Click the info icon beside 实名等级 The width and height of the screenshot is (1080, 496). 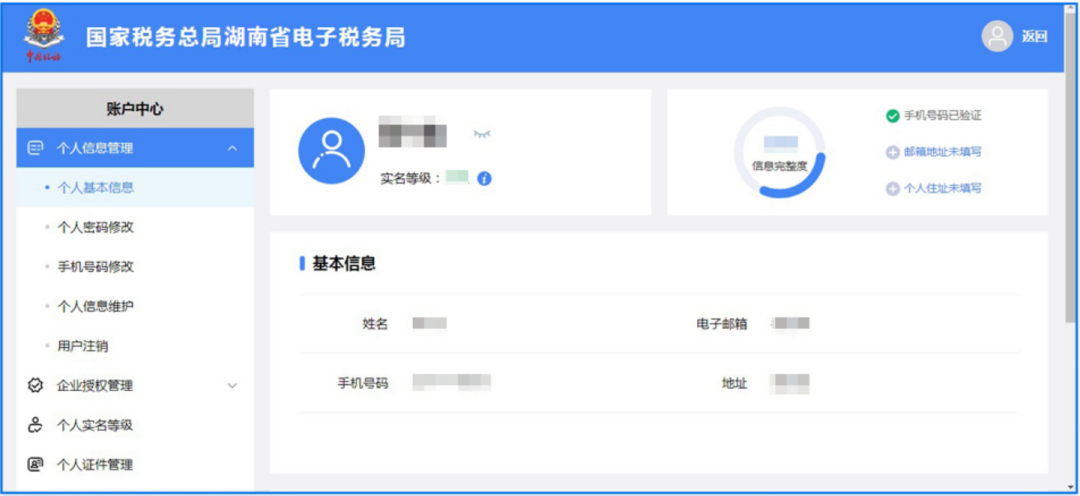[x=484, y=178]
